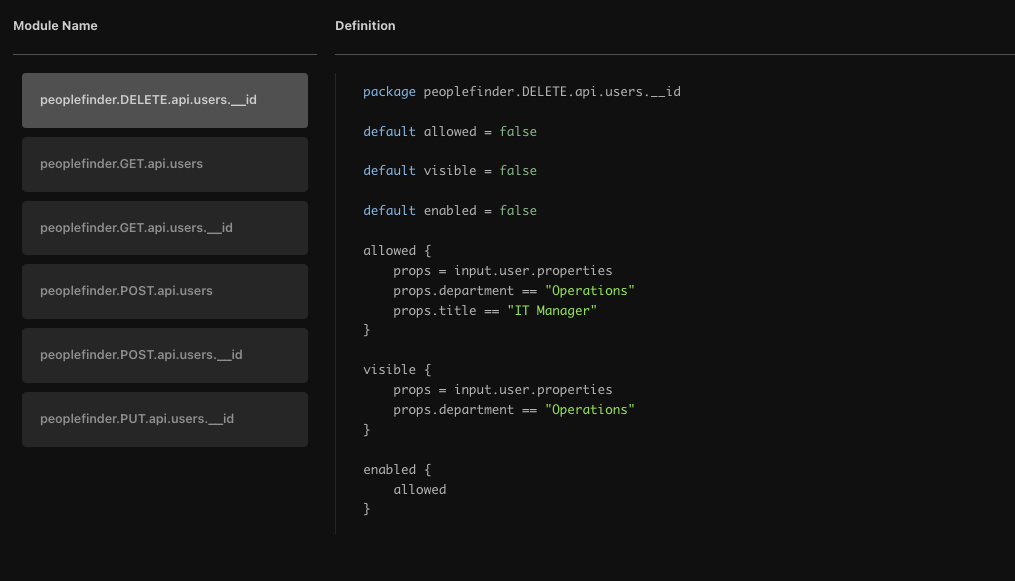Click the "IT Manager" string in the code

pos(553,311)
